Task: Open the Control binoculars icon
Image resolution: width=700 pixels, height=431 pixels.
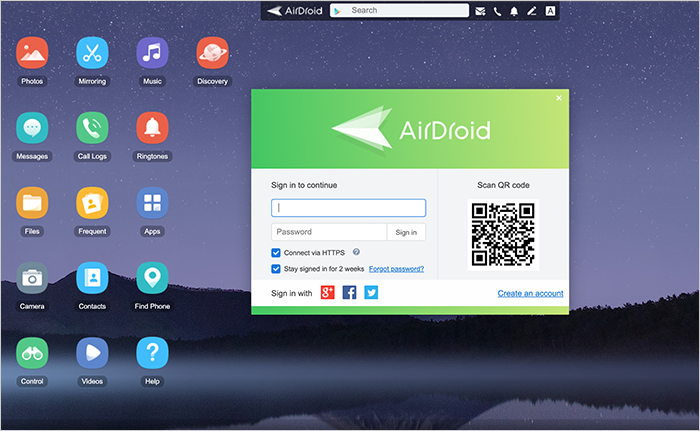Action: click(32, 353)
